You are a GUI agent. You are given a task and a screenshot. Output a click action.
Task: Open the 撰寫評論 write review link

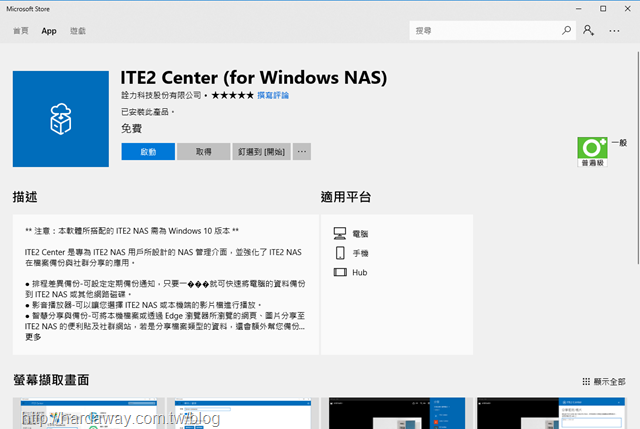(273, 96)
